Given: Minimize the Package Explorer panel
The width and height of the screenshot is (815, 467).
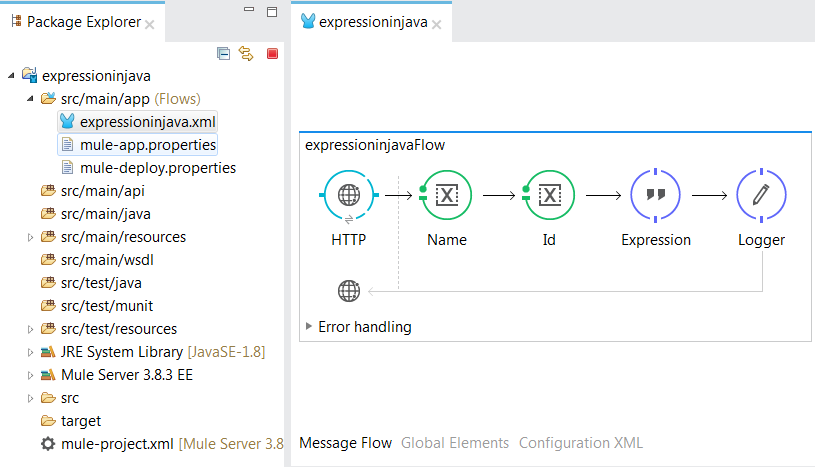Looking at the screenshot, I should tap(249, 11).
